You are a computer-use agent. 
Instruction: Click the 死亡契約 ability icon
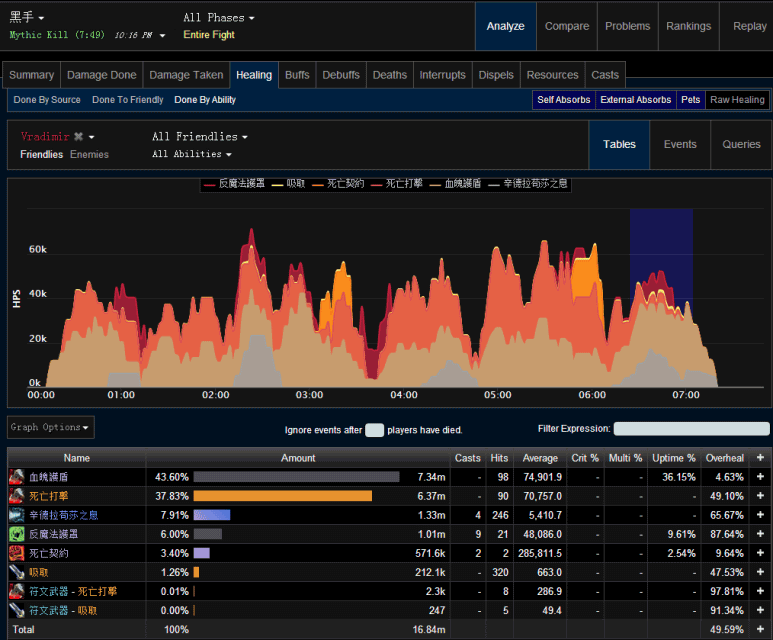click(x=17, y=553)
